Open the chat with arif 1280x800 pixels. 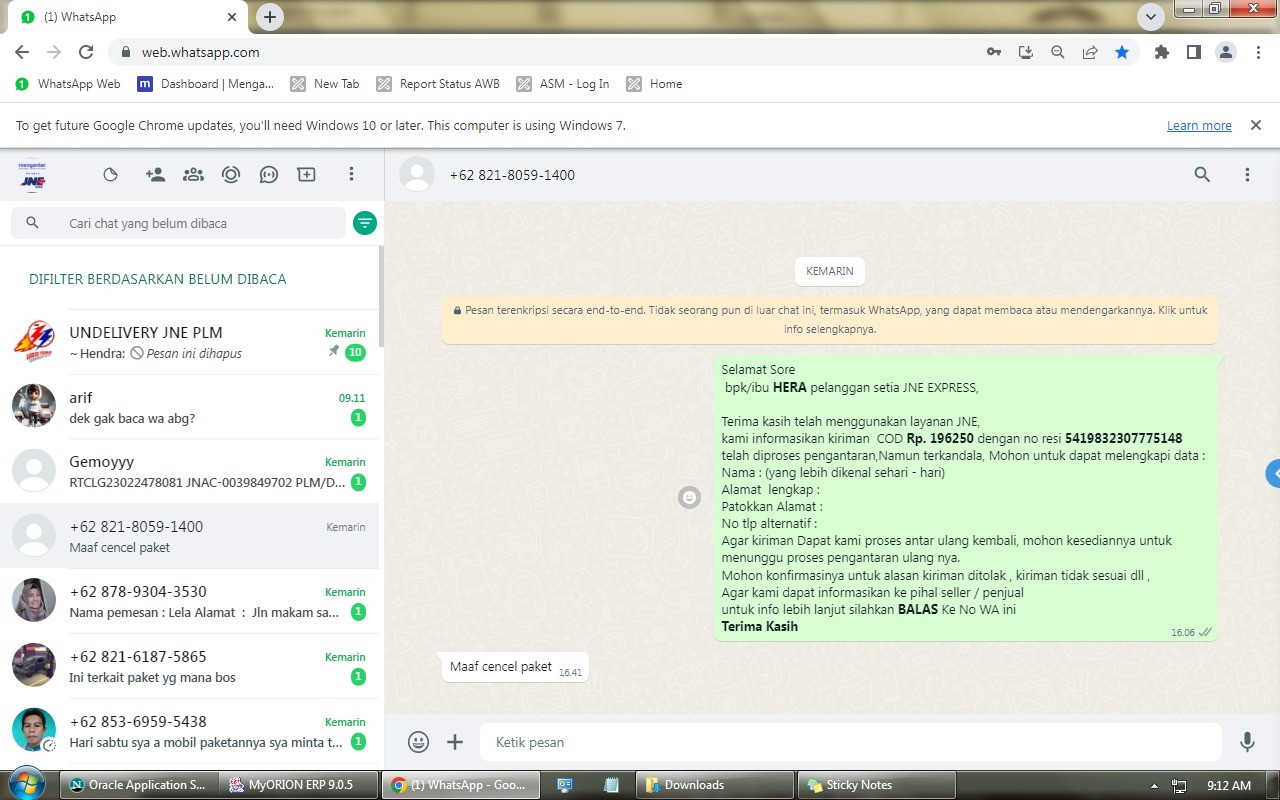[190, 407]
